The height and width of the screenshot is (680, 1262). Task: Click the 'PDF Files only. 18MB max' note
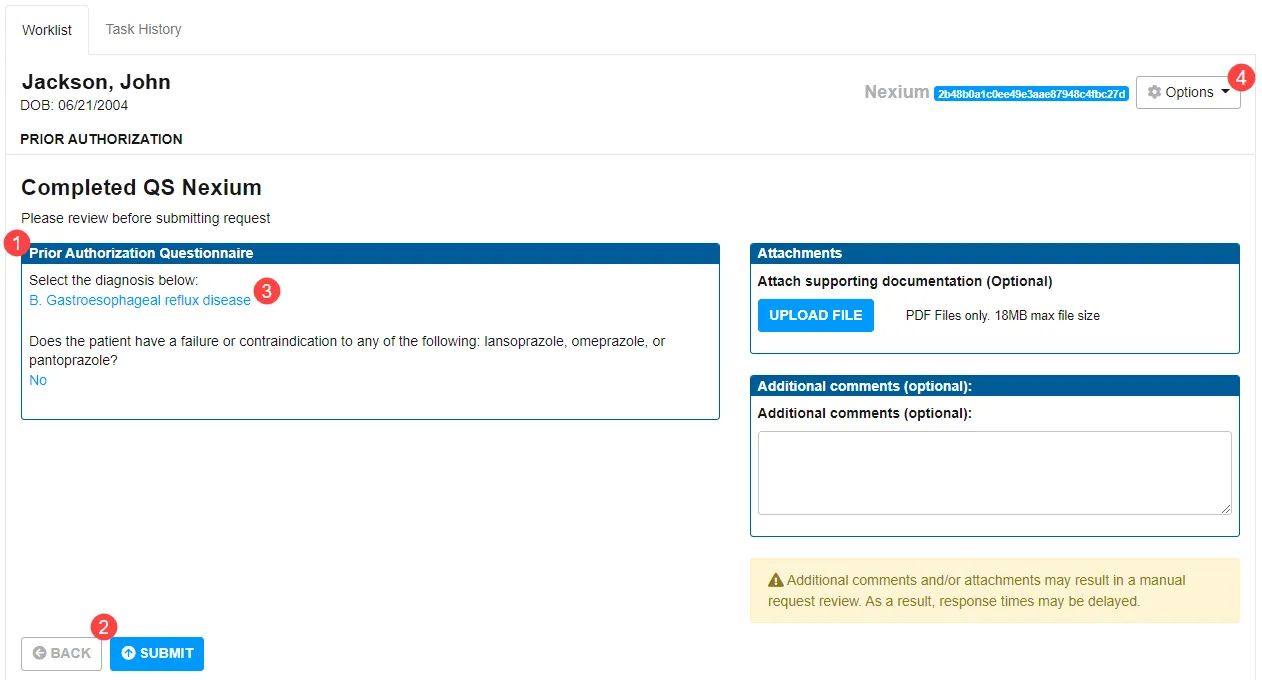[x=1002, y=315]
